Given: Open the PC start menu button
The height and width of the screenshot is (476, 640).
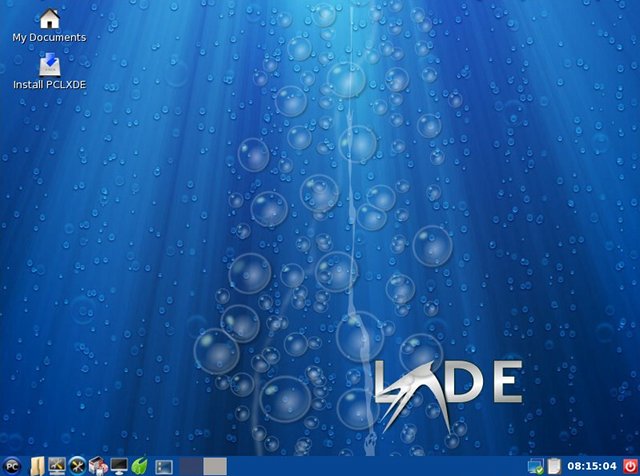Looking at the screenshot, I should tap(12, 466).
